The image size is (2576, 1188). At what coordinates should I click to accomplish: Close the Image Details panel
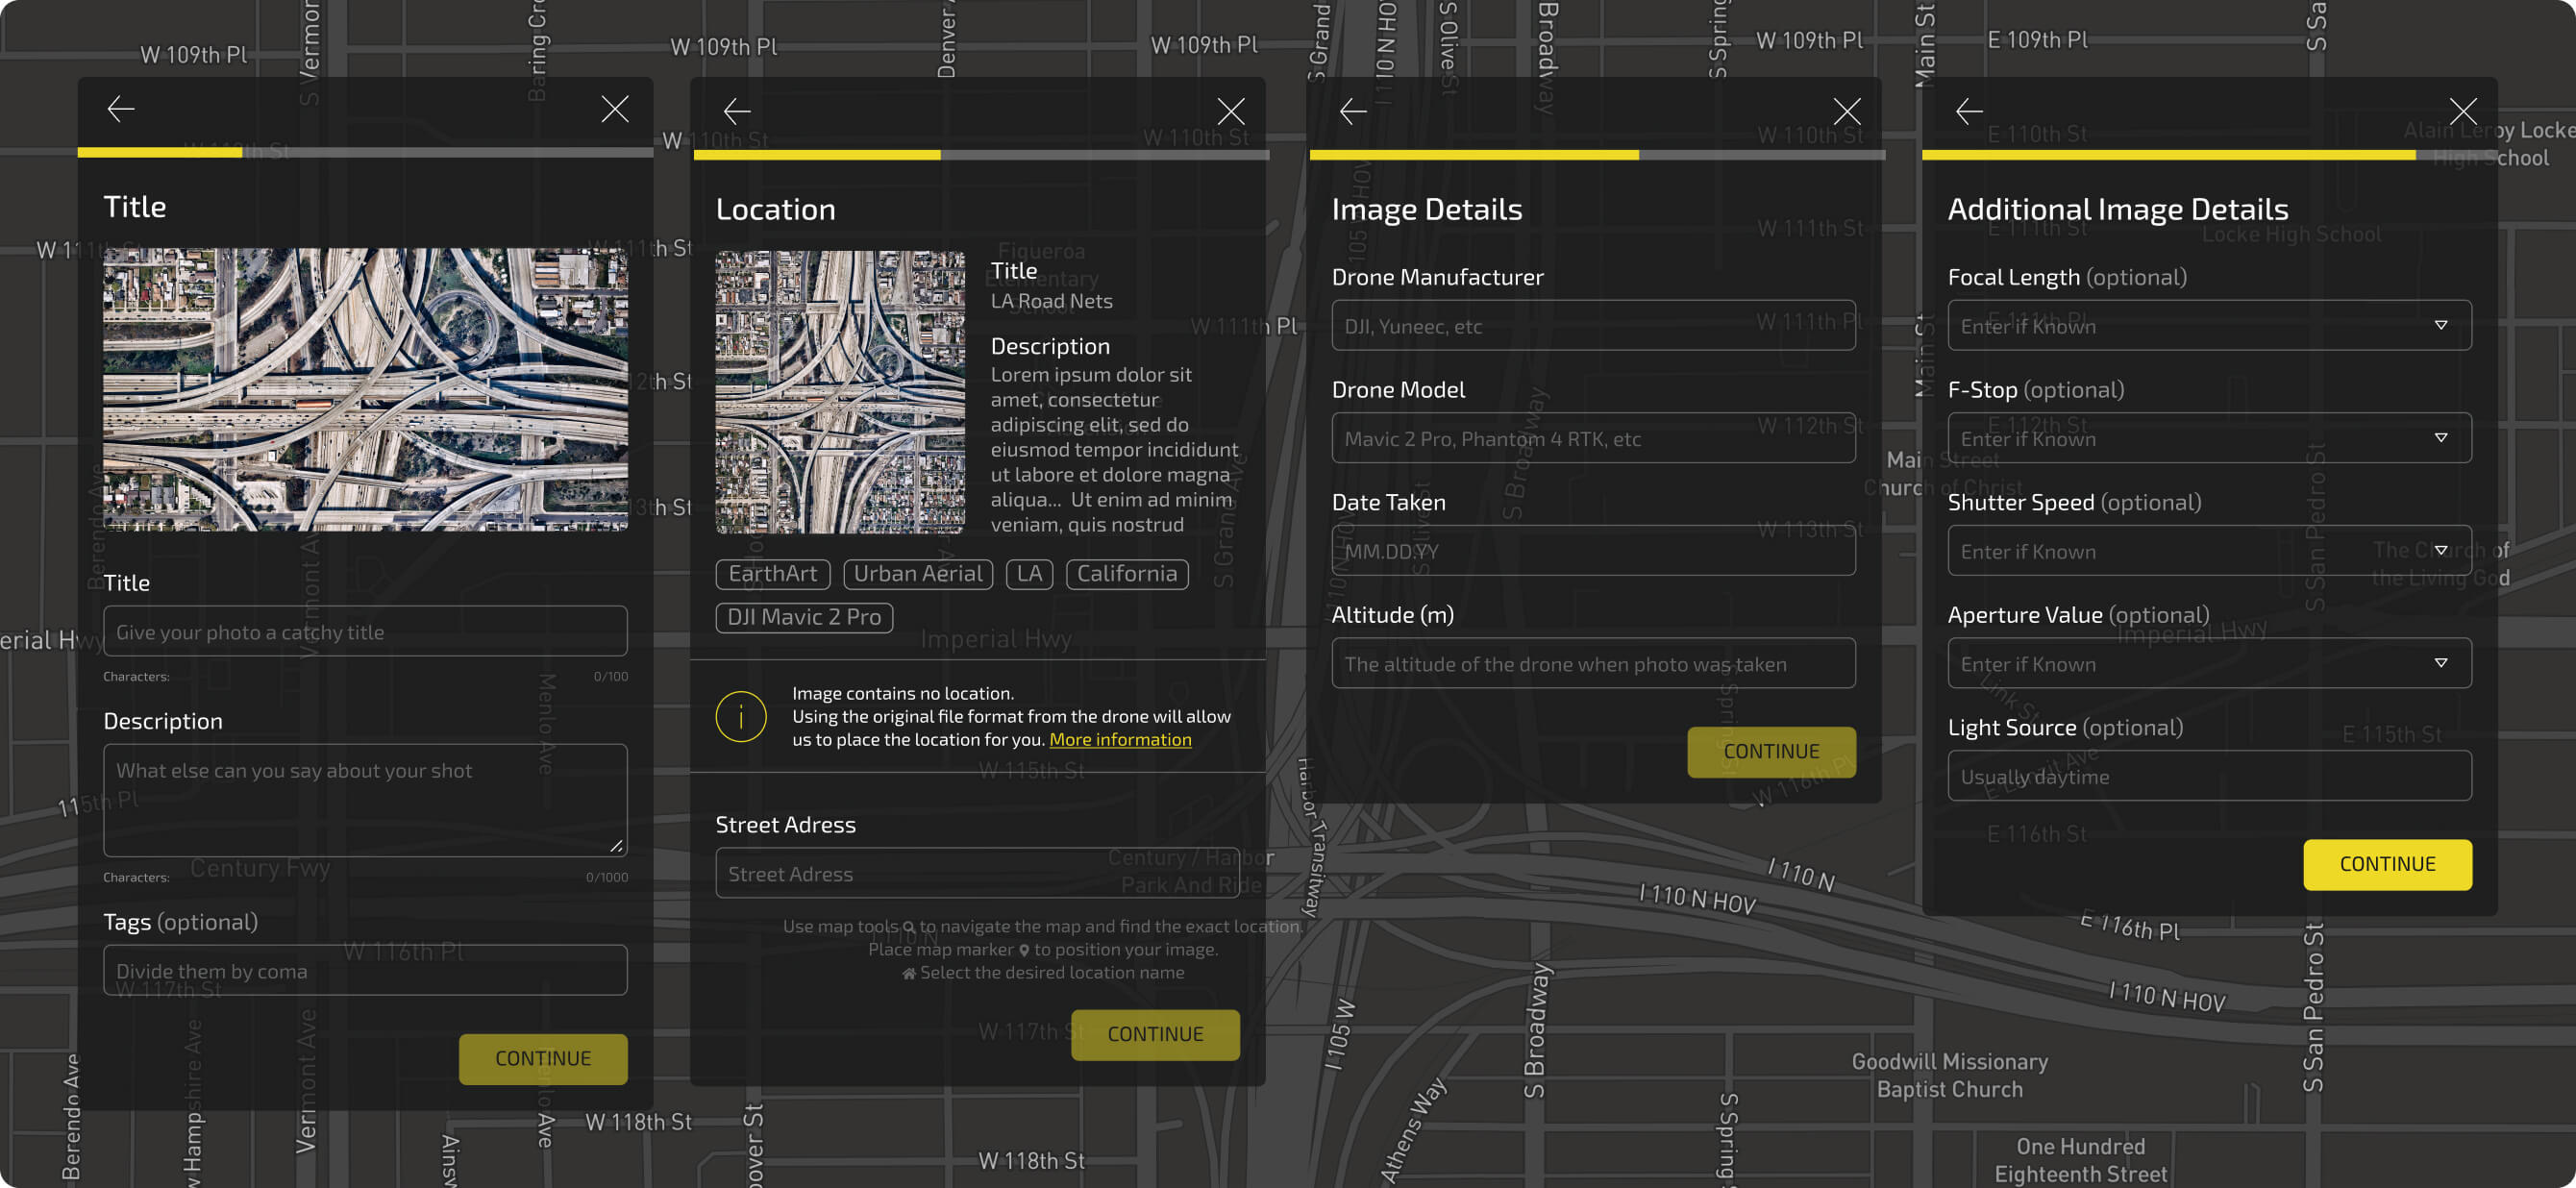[x=1847, y=111]
